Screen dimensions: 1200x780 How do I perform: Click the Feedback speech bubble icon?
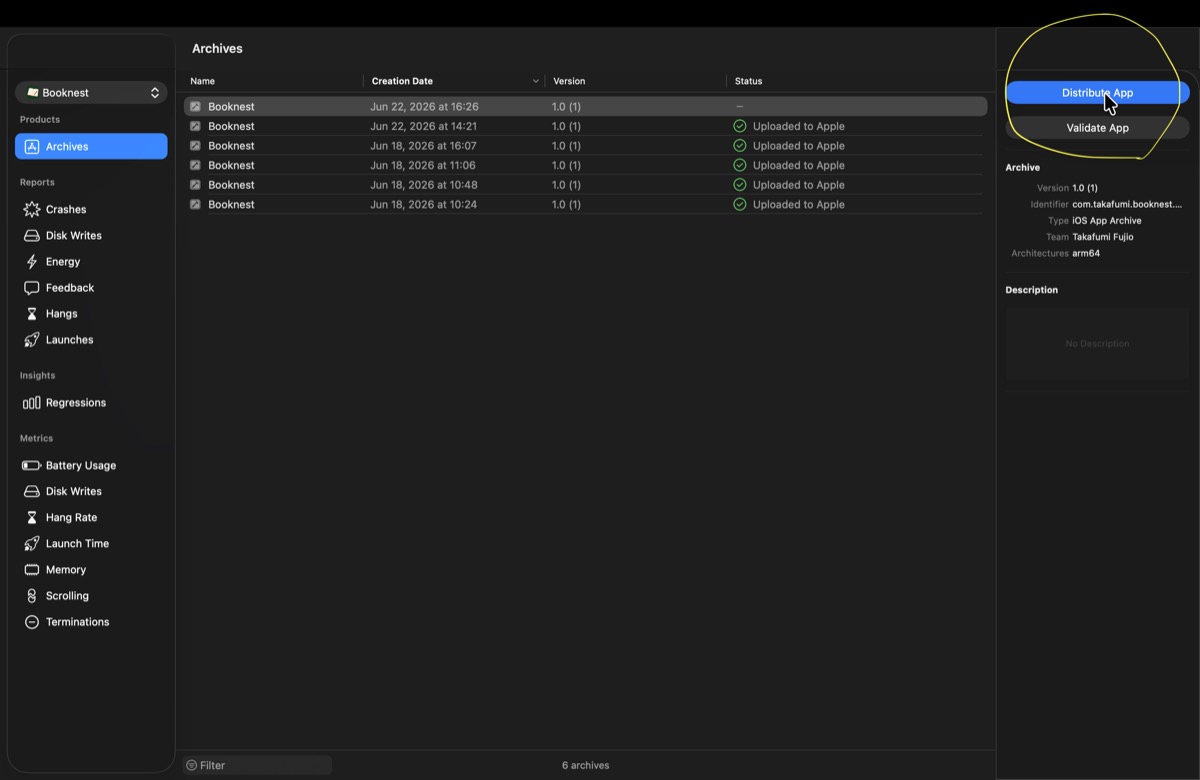coord(31,288)
